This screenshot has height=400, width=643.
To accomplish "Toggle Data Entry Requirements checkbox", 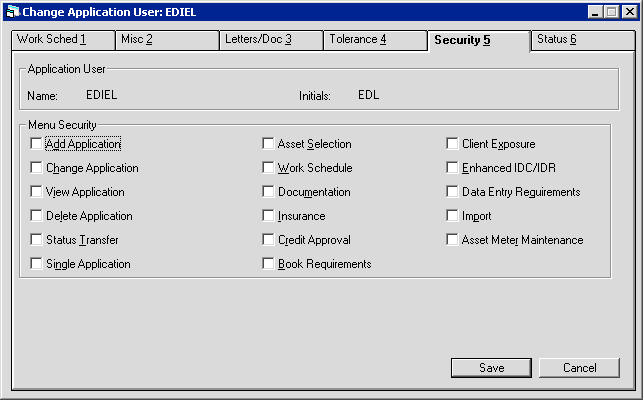I will pos(452,192).
